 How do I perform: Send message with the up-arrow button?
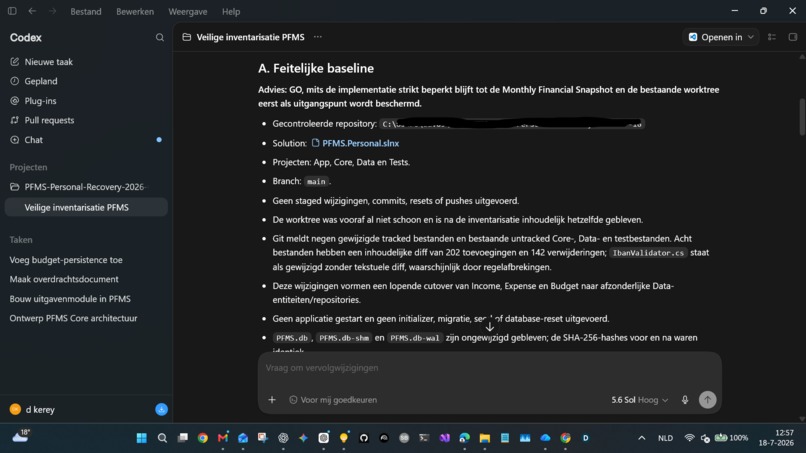707,400
